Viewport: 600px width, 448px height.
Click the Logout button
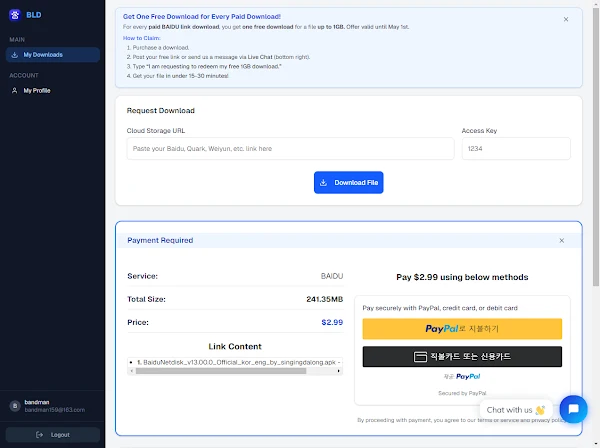coord(53,435)
